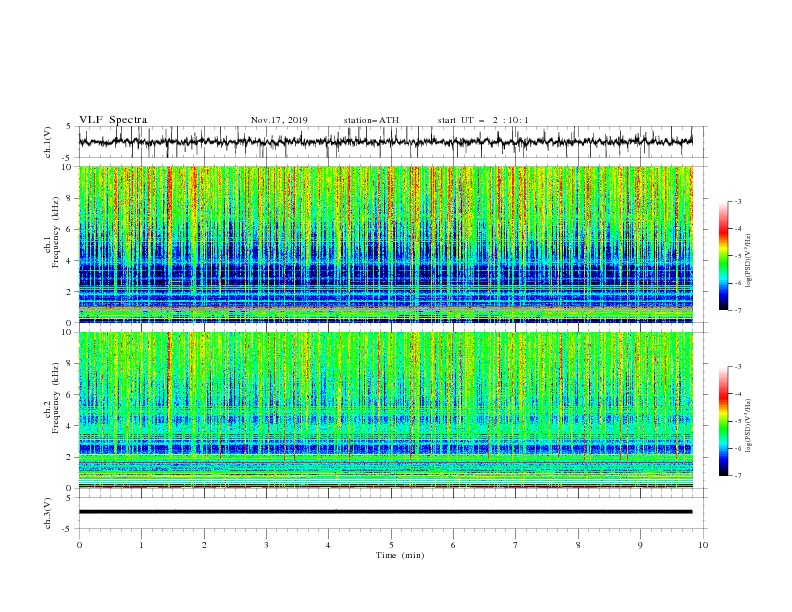Click the ch.1 spectrogram panel

(385, 244)
